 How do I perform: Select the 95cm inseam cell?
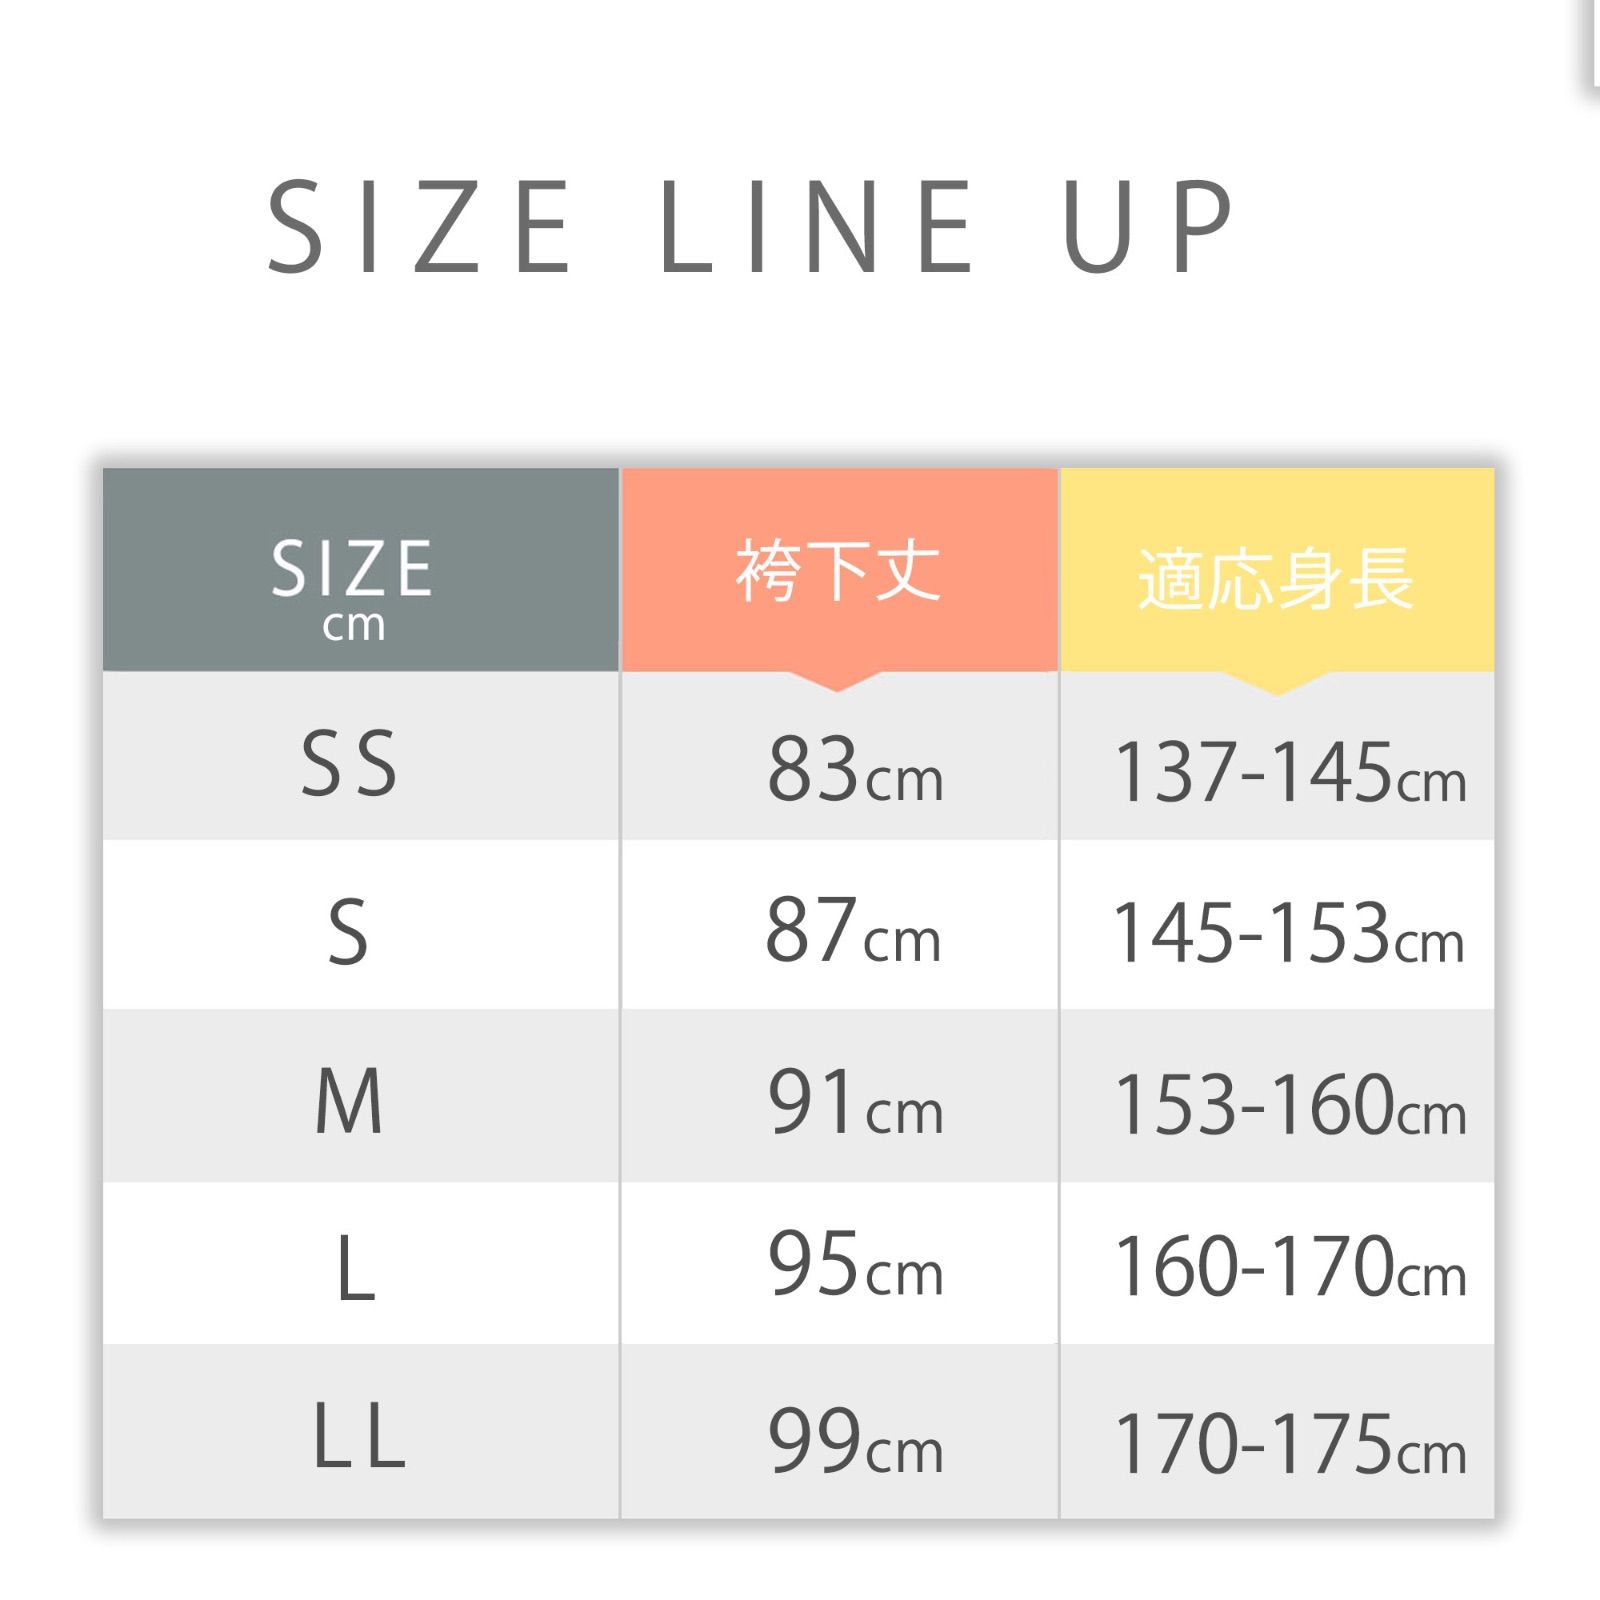[854, 1265]
